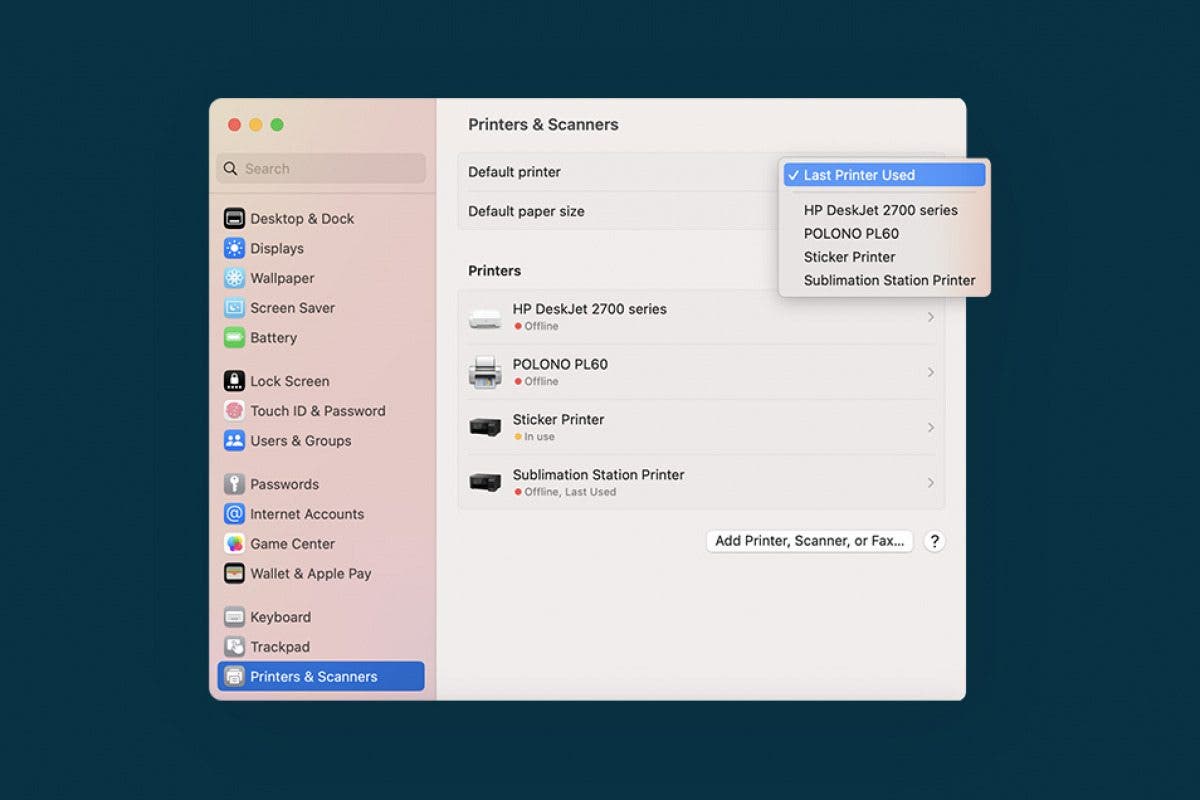Select POLONO PL60 as default printer option
Image resolution: width=1200 pixels, height=800 pixels.
tap(851, 234)
